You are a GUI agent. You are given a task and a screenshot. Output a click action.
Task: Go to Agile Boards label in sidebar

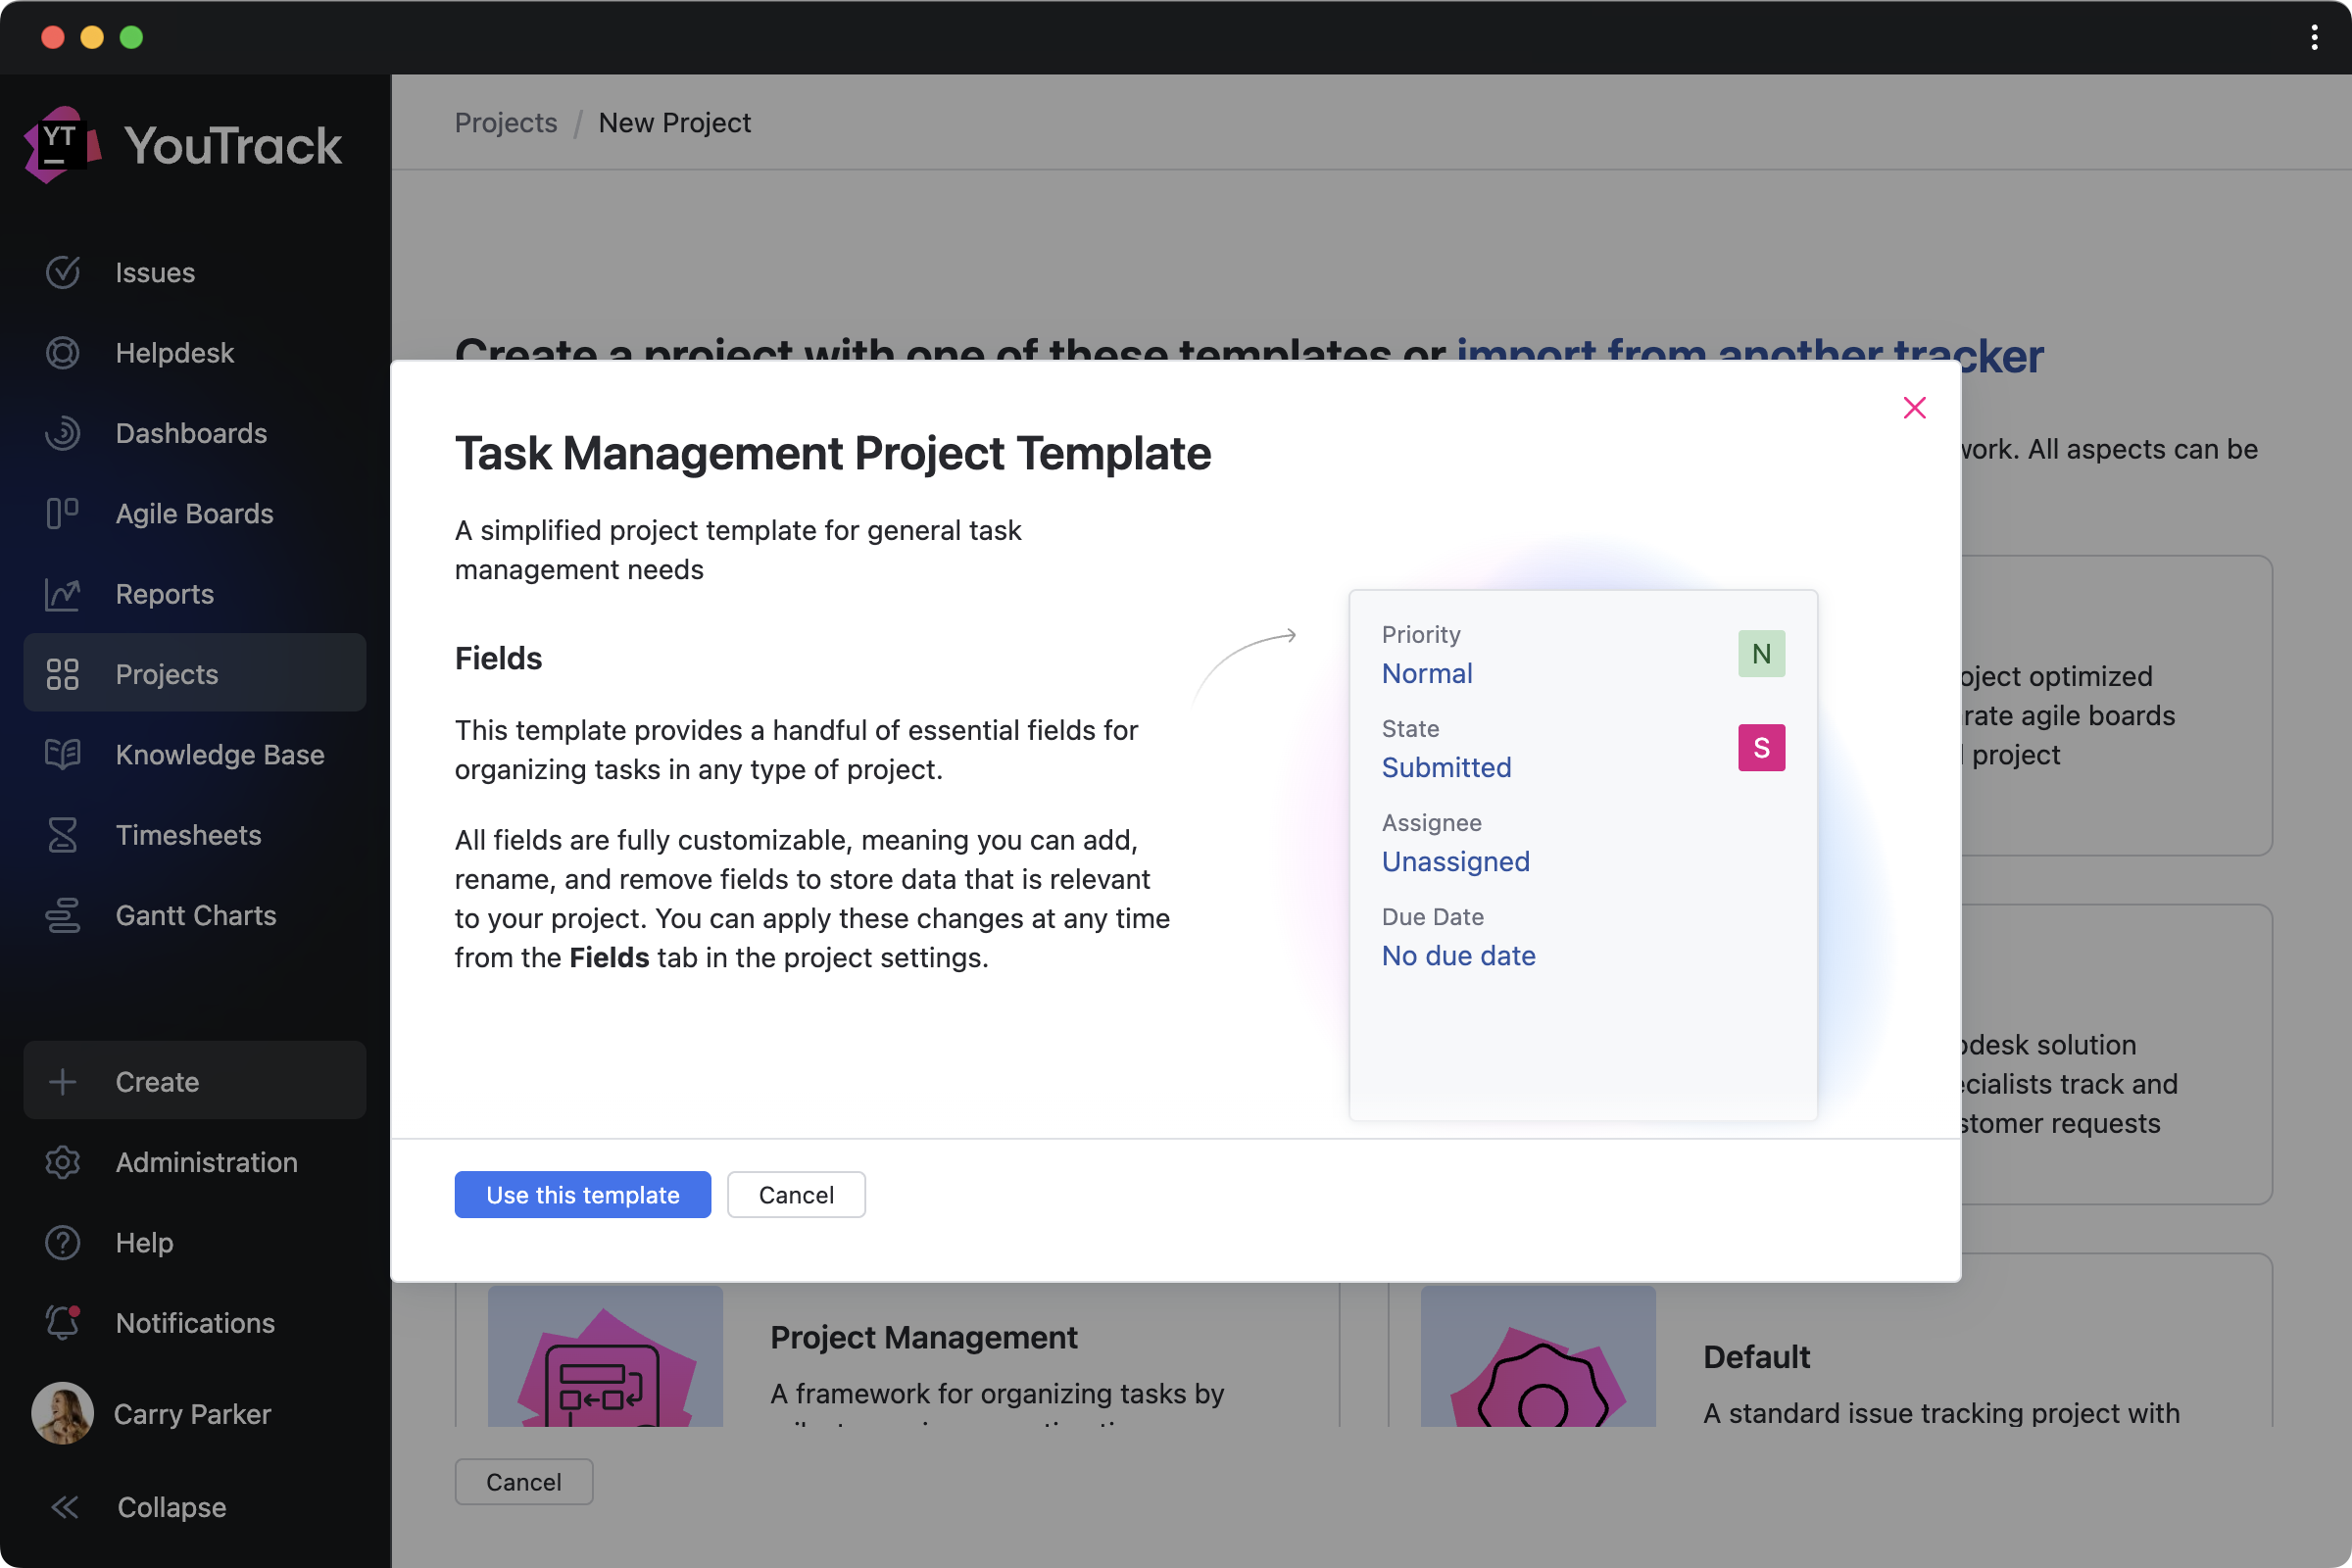(194, 513)
